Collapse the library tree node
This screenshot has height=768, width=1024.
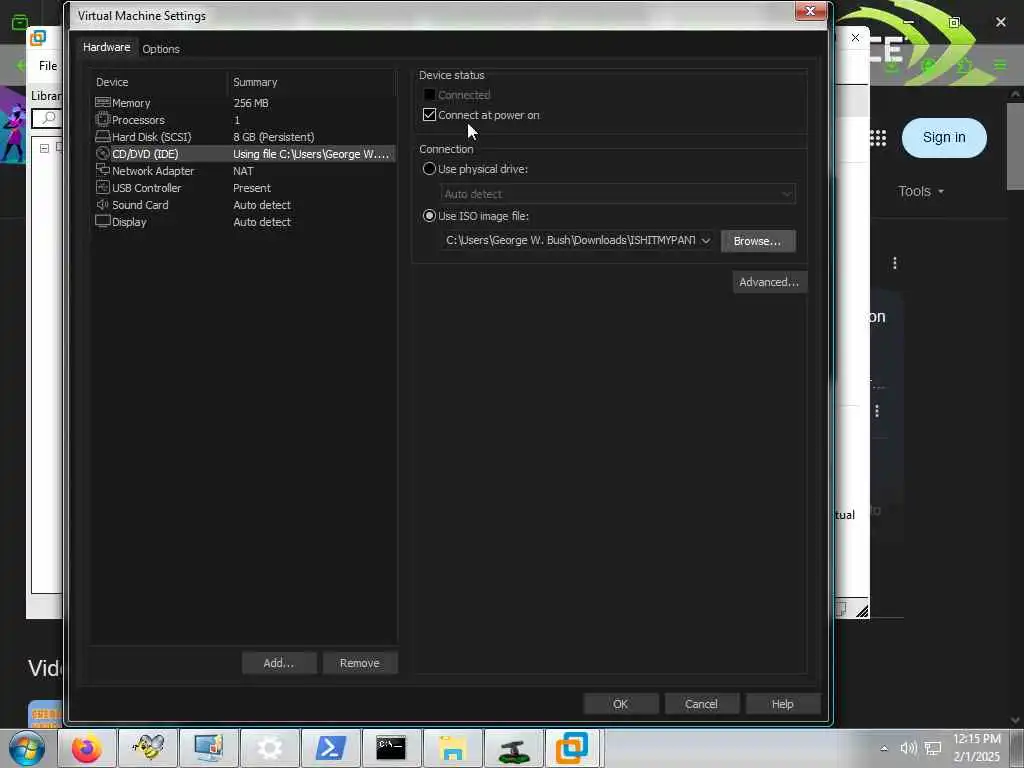44,148
